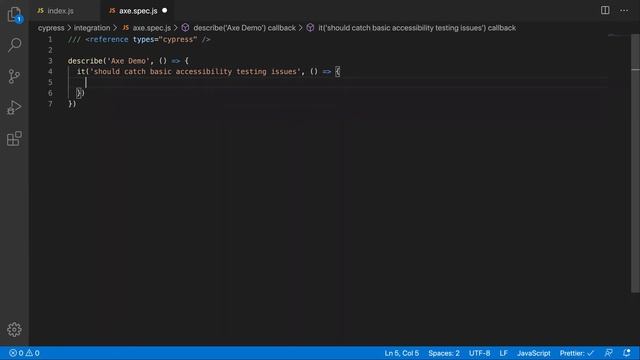Click the cypress breadcrumb
Viewport: 640px width, 360px height.
tap(51, 28)
